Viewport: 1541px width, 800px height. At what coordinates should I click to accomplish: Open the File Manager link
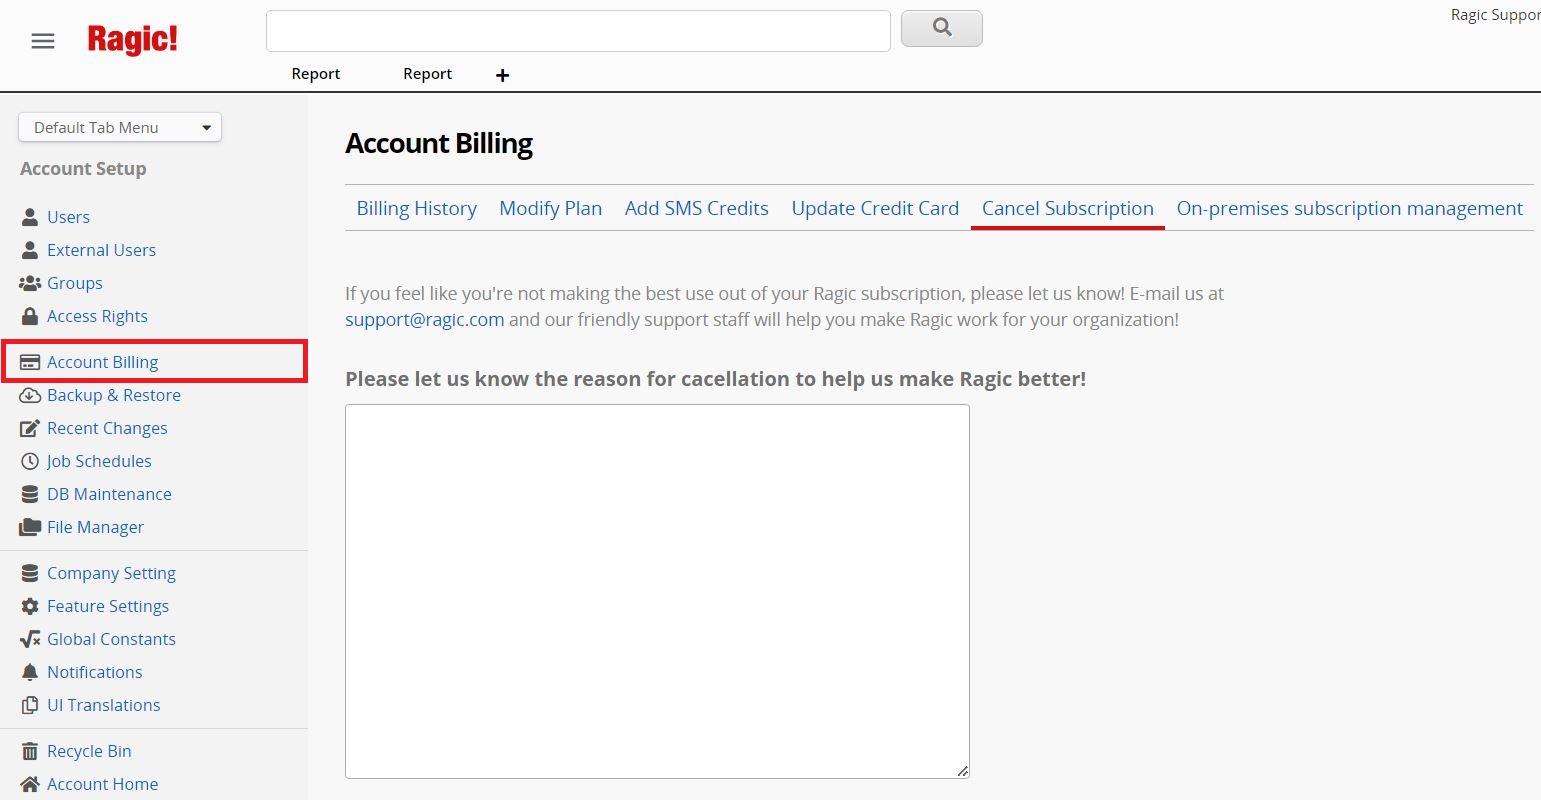(x=95, y=527)
